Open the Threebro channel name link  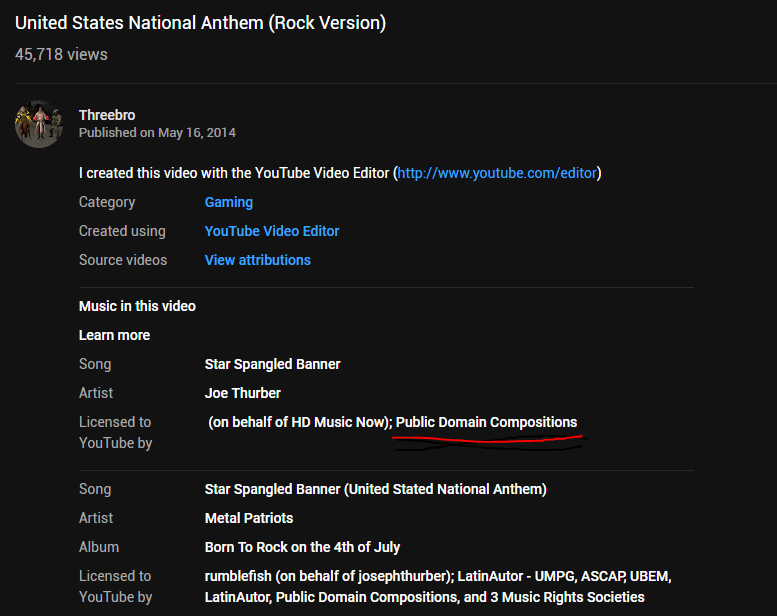tap(107, 115)
